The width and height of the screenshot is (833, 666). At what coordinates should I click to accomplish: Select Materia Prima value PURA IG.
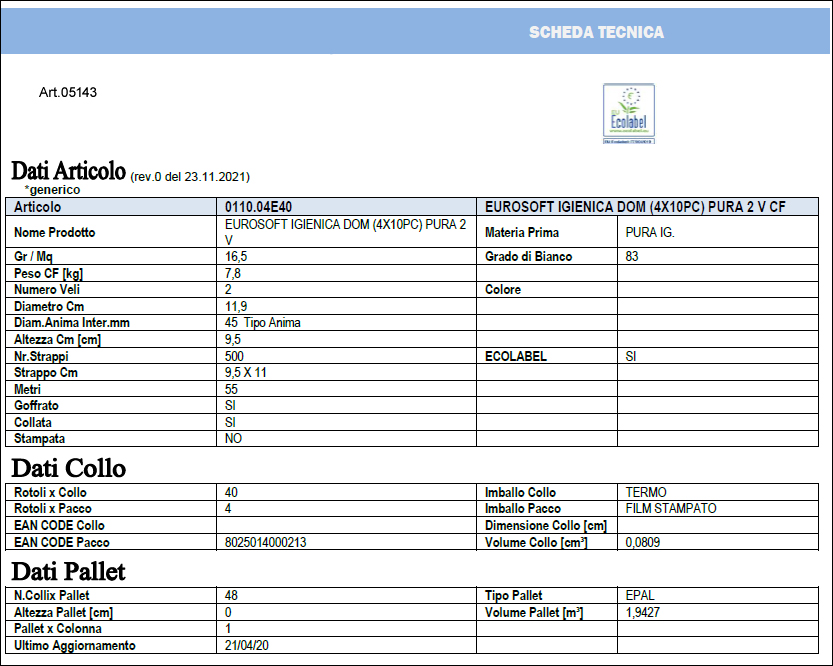tap(650, 232)
